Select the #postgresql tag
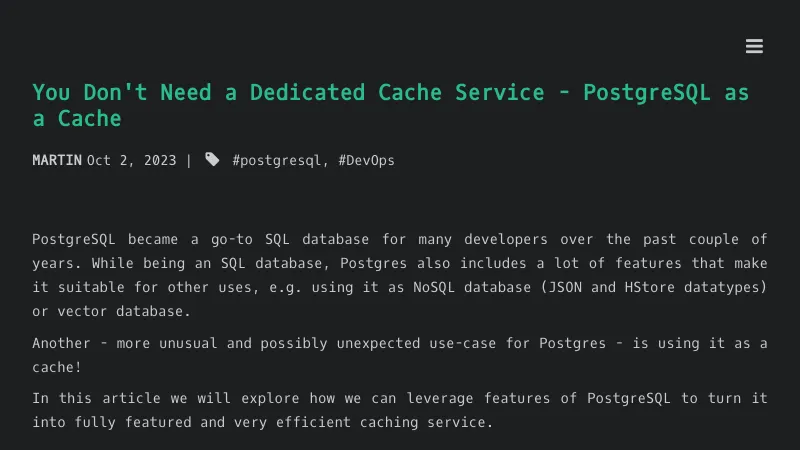800x450 pixels. tap(276, 160)
